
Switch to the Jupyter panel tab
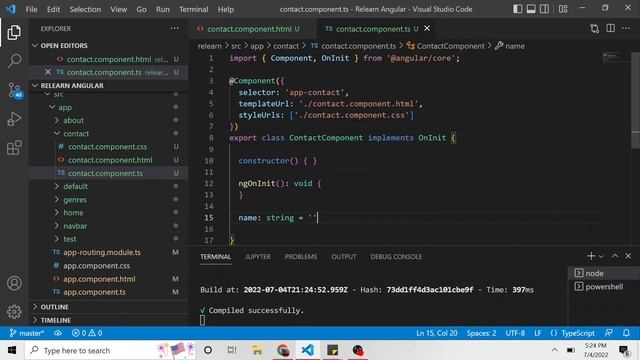258,257
